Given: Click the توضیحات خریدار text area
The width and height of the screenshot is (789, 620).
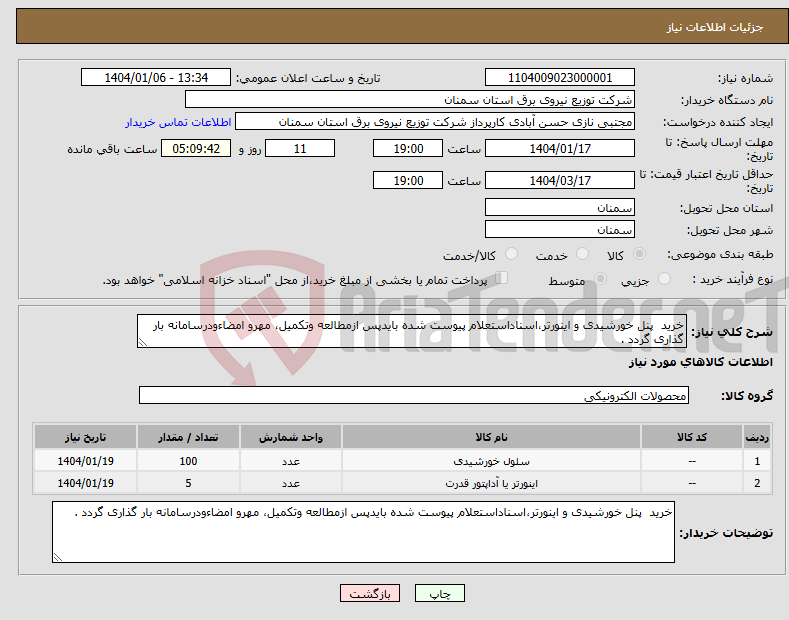Looking at the screenshot, I should coord(363,532).
